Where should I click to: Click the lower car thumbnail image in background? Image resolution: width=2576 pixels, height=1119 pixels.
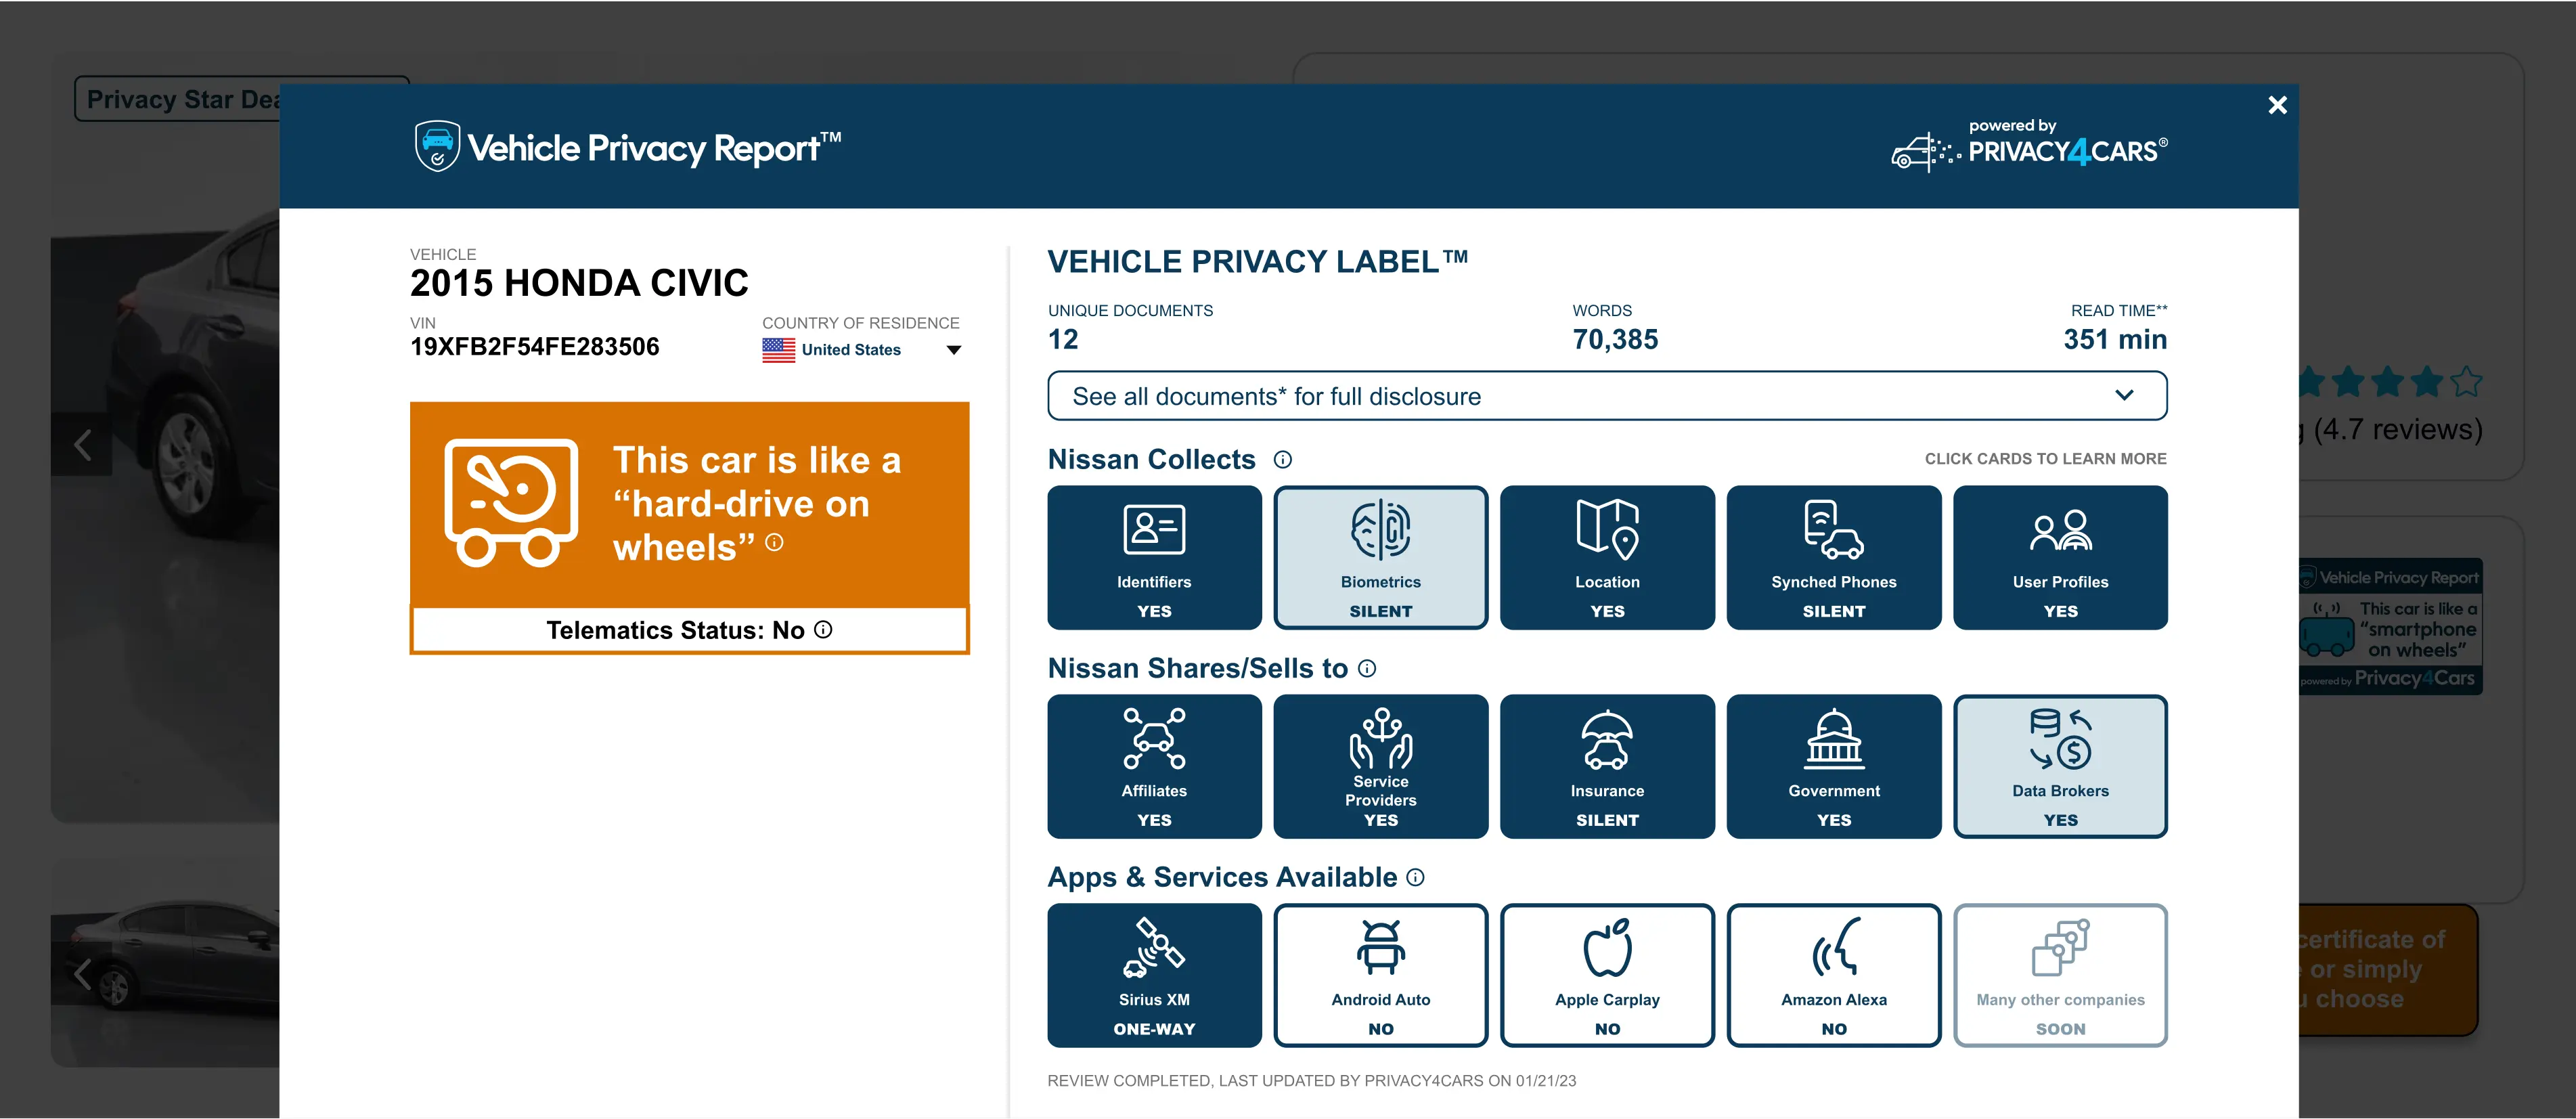click(x=166, y=963)
